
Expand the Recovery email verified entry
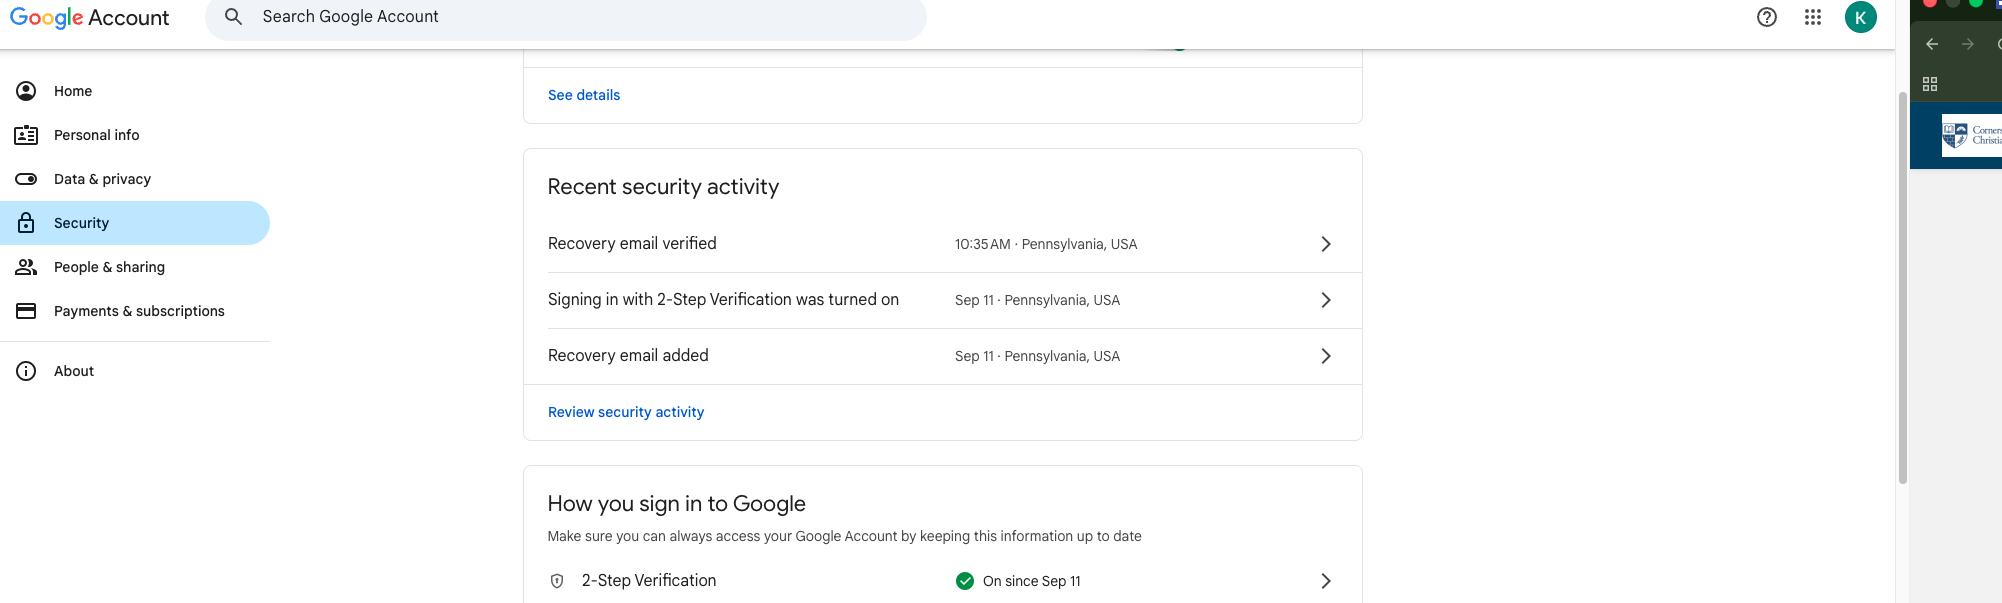point(1325,244)
